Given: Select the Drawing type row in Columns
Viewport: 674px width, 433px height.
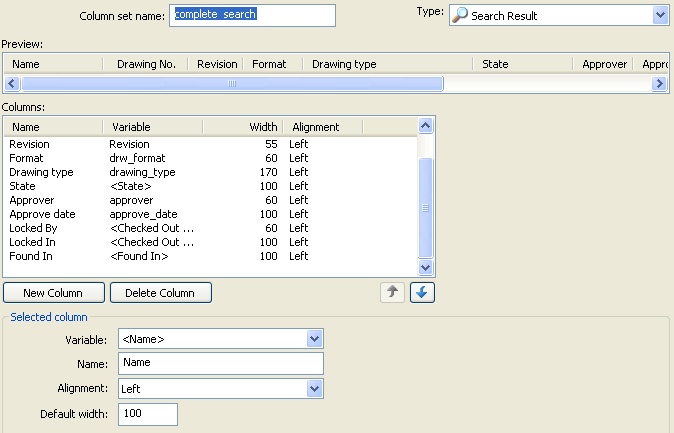Looking at the screenshot, I should pos(211,172).
